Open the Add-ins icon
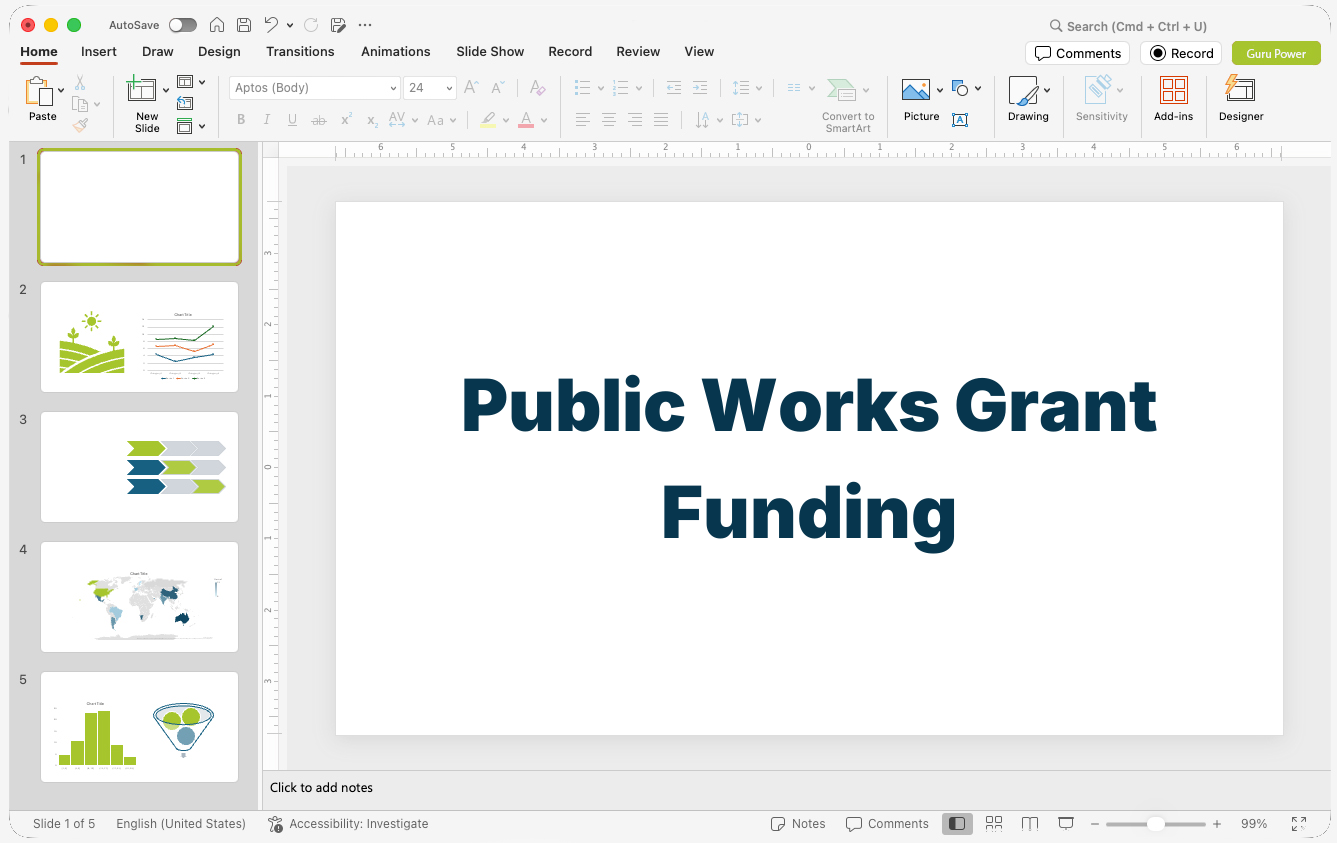The image size is (1337, 843). click(x=1173, y=91)
